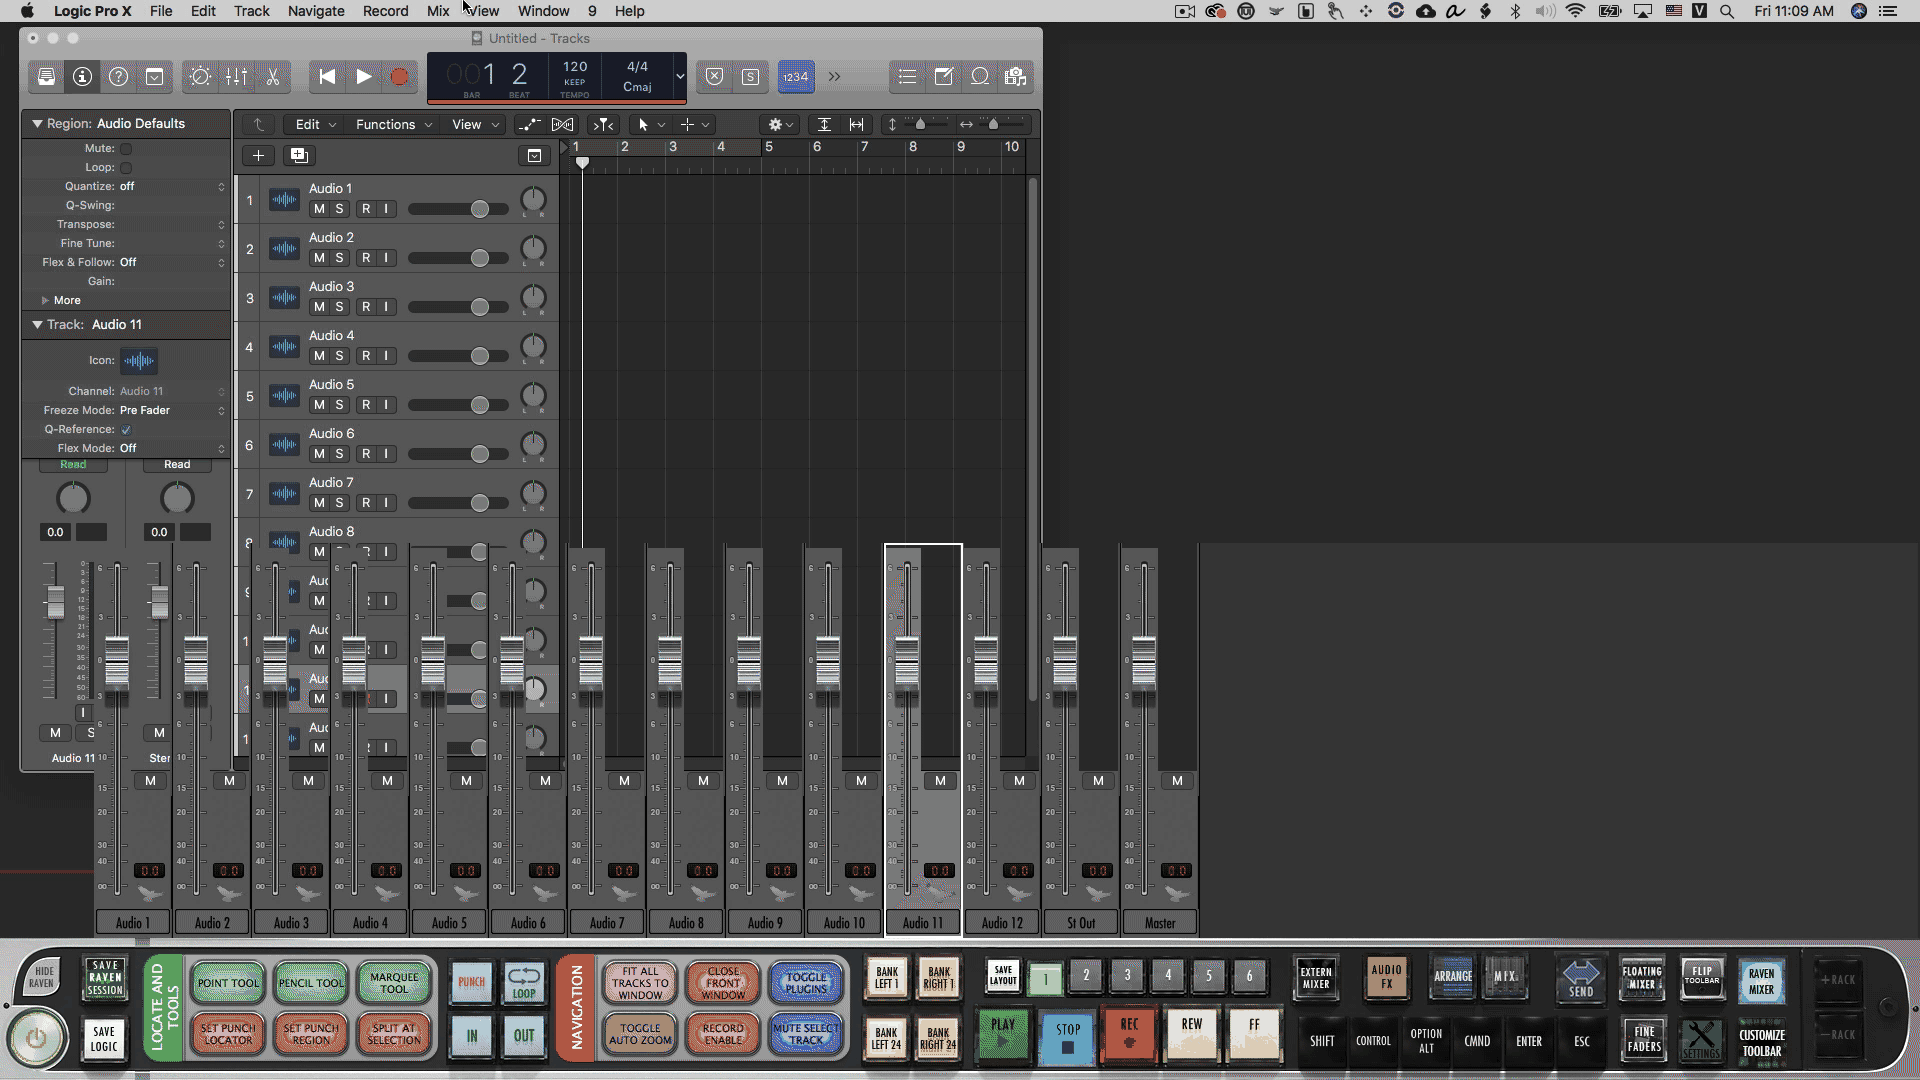Open the Freeze Mode Pre Fader dropdown
This screenshot has height=1080, width=1920.
172,411
